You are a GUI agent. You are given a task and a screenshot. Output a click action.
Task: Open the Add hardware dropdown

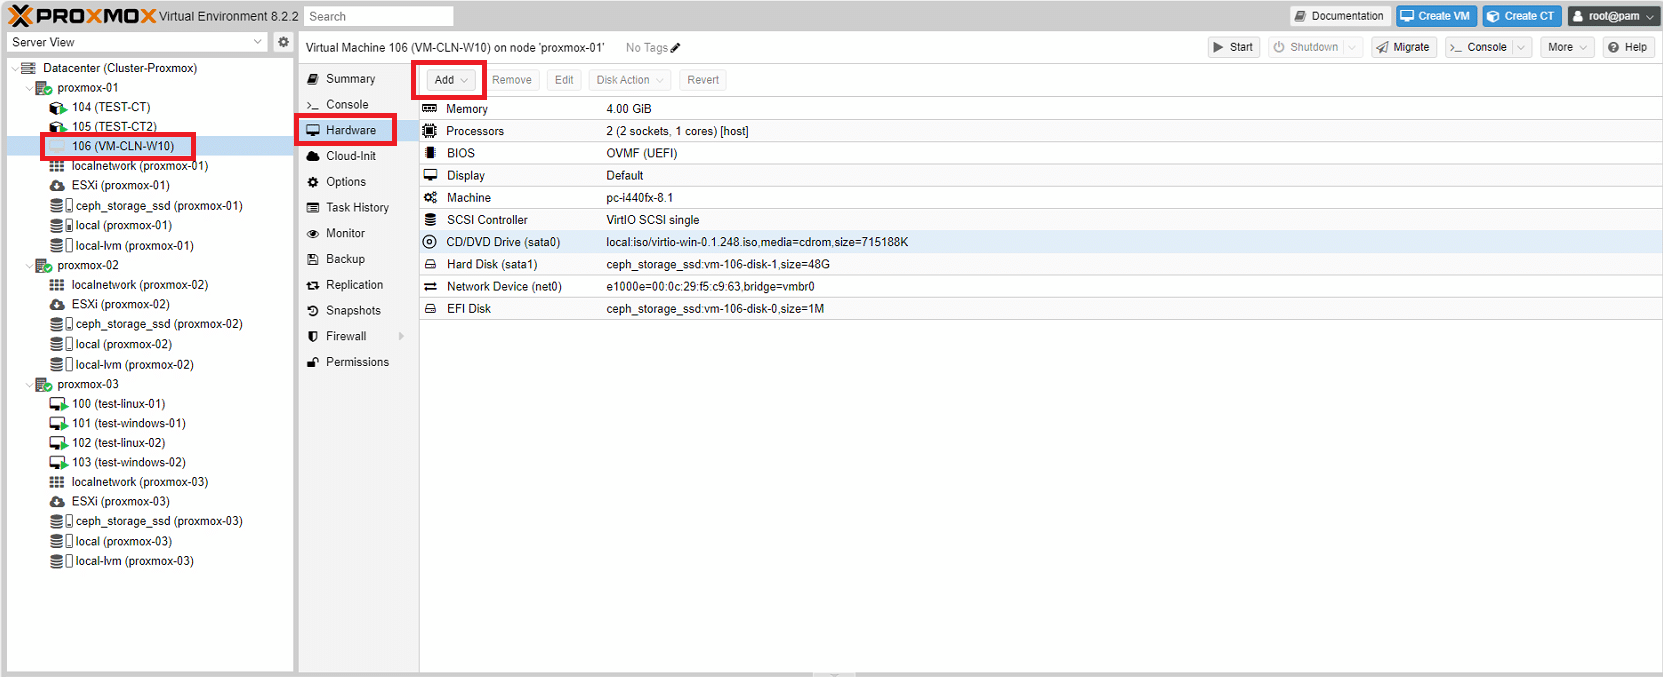(450, 80)
